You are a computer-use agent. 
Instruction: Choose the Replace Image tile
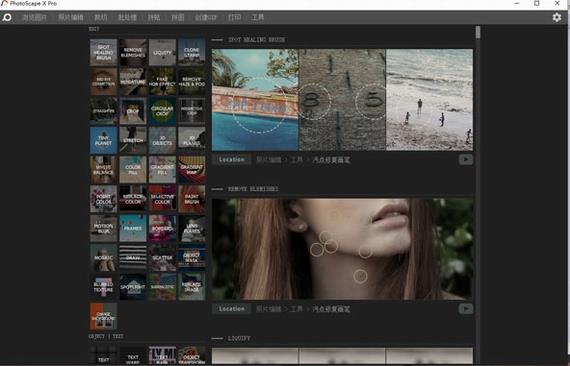tap(192, 287)
